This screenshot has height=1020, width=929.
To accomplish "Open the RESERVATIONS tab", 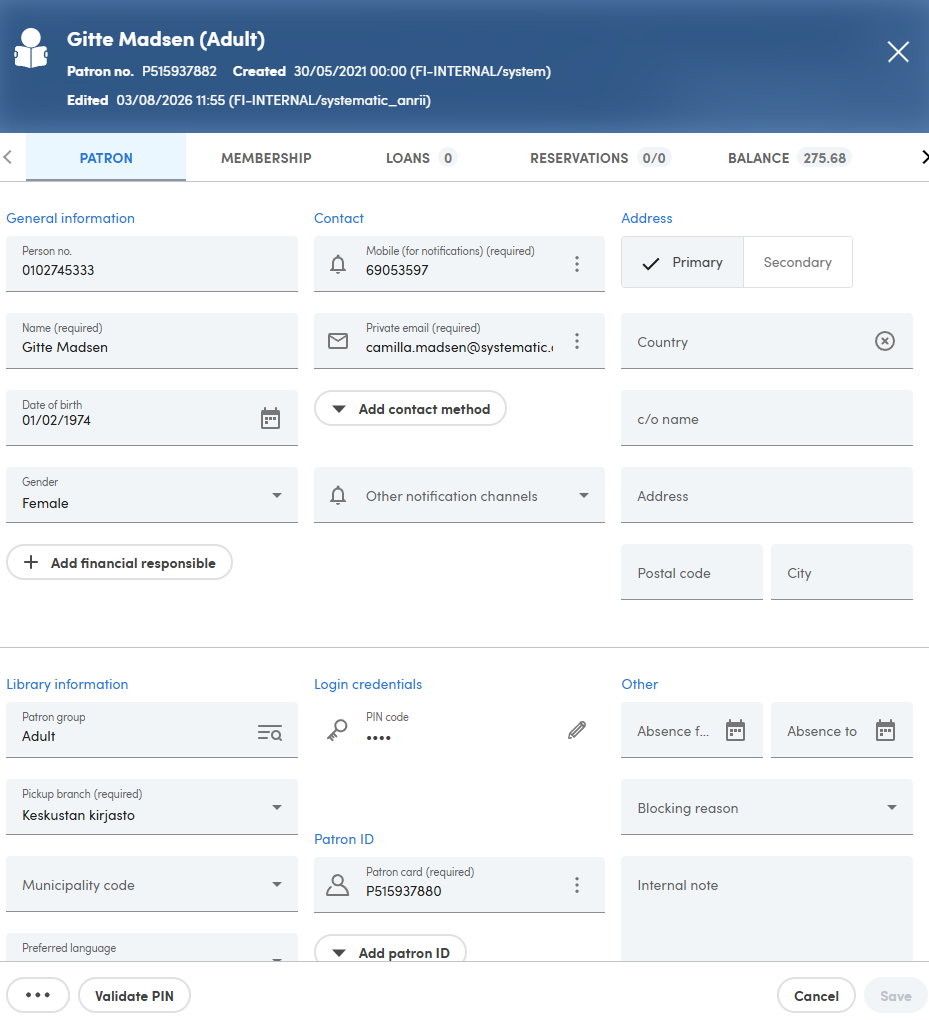I will coord(599,157).
